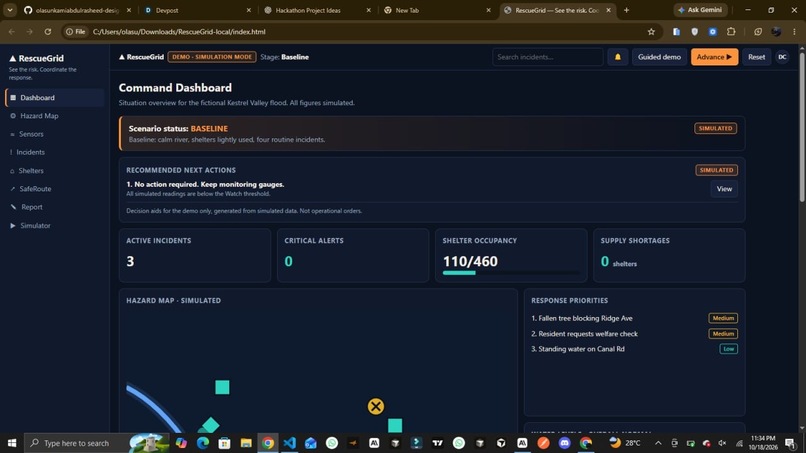Viewport: 806px width, 453px height.
Task: Open TradingView from taskbar
Action: tap(437, 443)
